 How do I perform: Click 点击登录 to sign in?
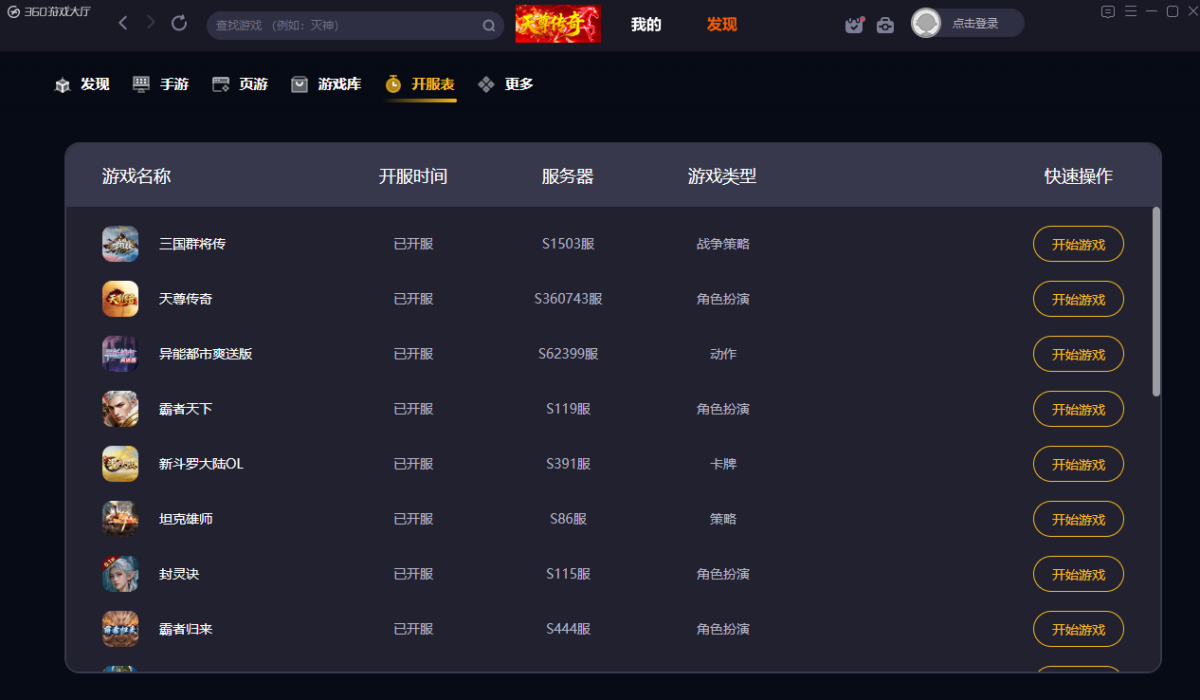click(974, 24)
